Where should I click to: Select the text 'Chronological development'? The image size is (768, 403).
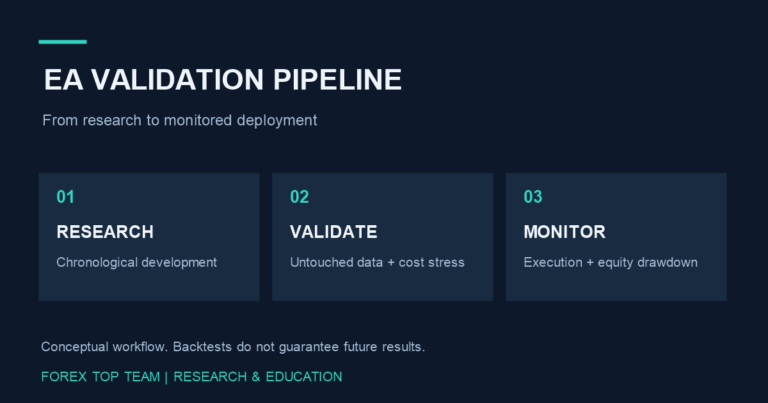click(136, 262)
